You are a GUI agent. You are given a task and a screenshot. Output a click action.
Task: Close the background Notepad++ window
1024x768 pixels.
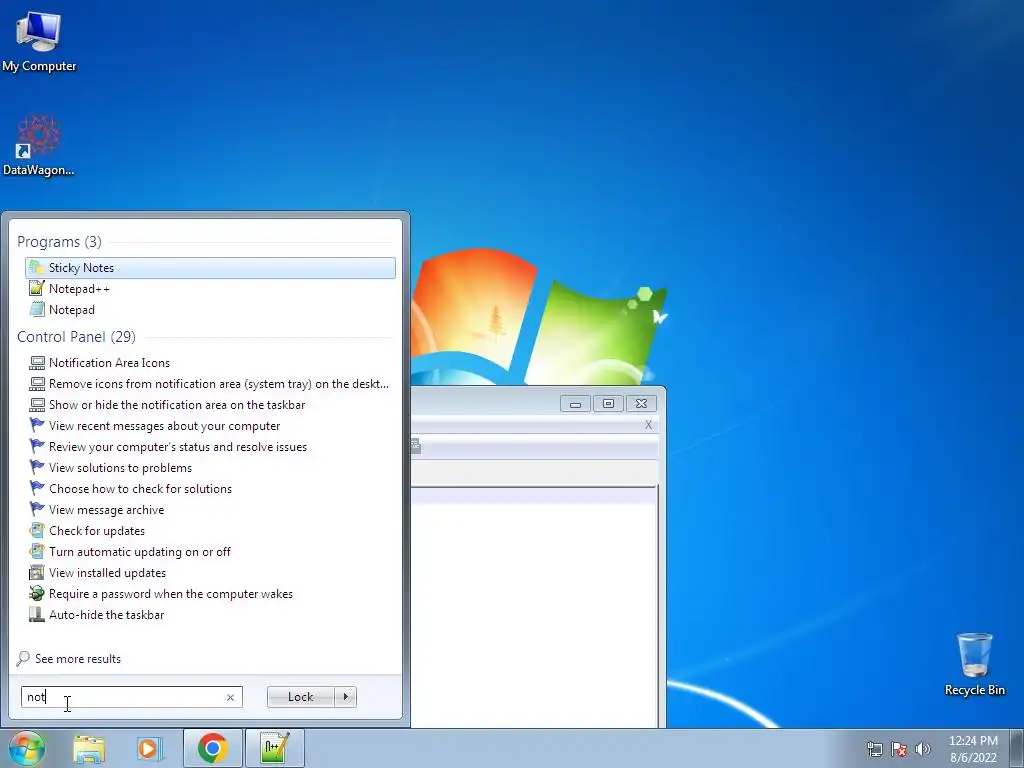tap(641, 404)
